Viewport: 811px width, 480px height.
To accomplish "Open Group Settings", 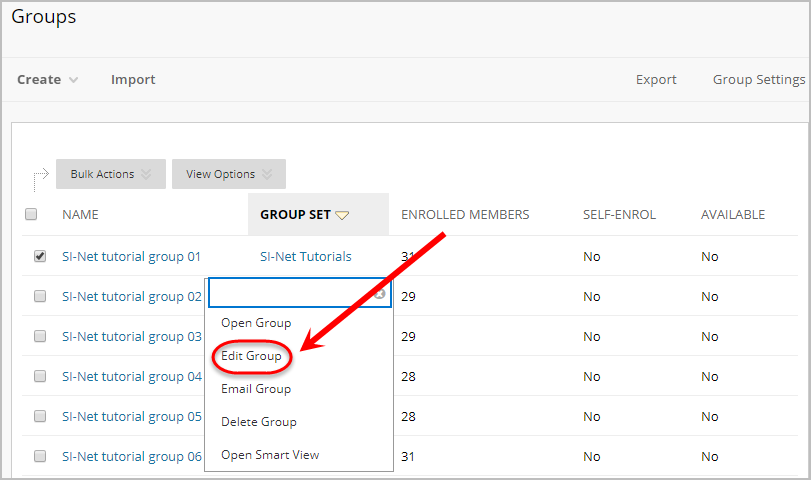I will click(x=759, y=80).
